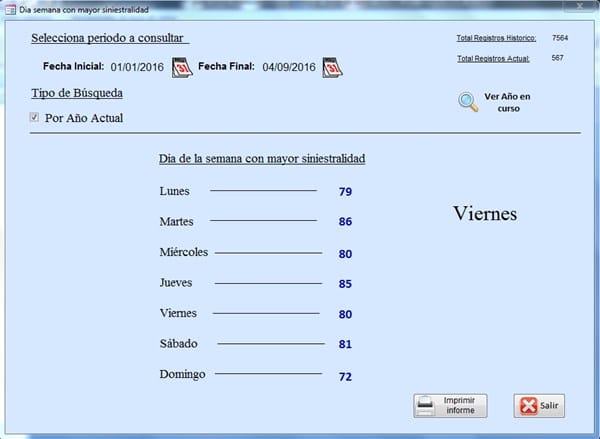Click the Domingo day label

point(183,374)
